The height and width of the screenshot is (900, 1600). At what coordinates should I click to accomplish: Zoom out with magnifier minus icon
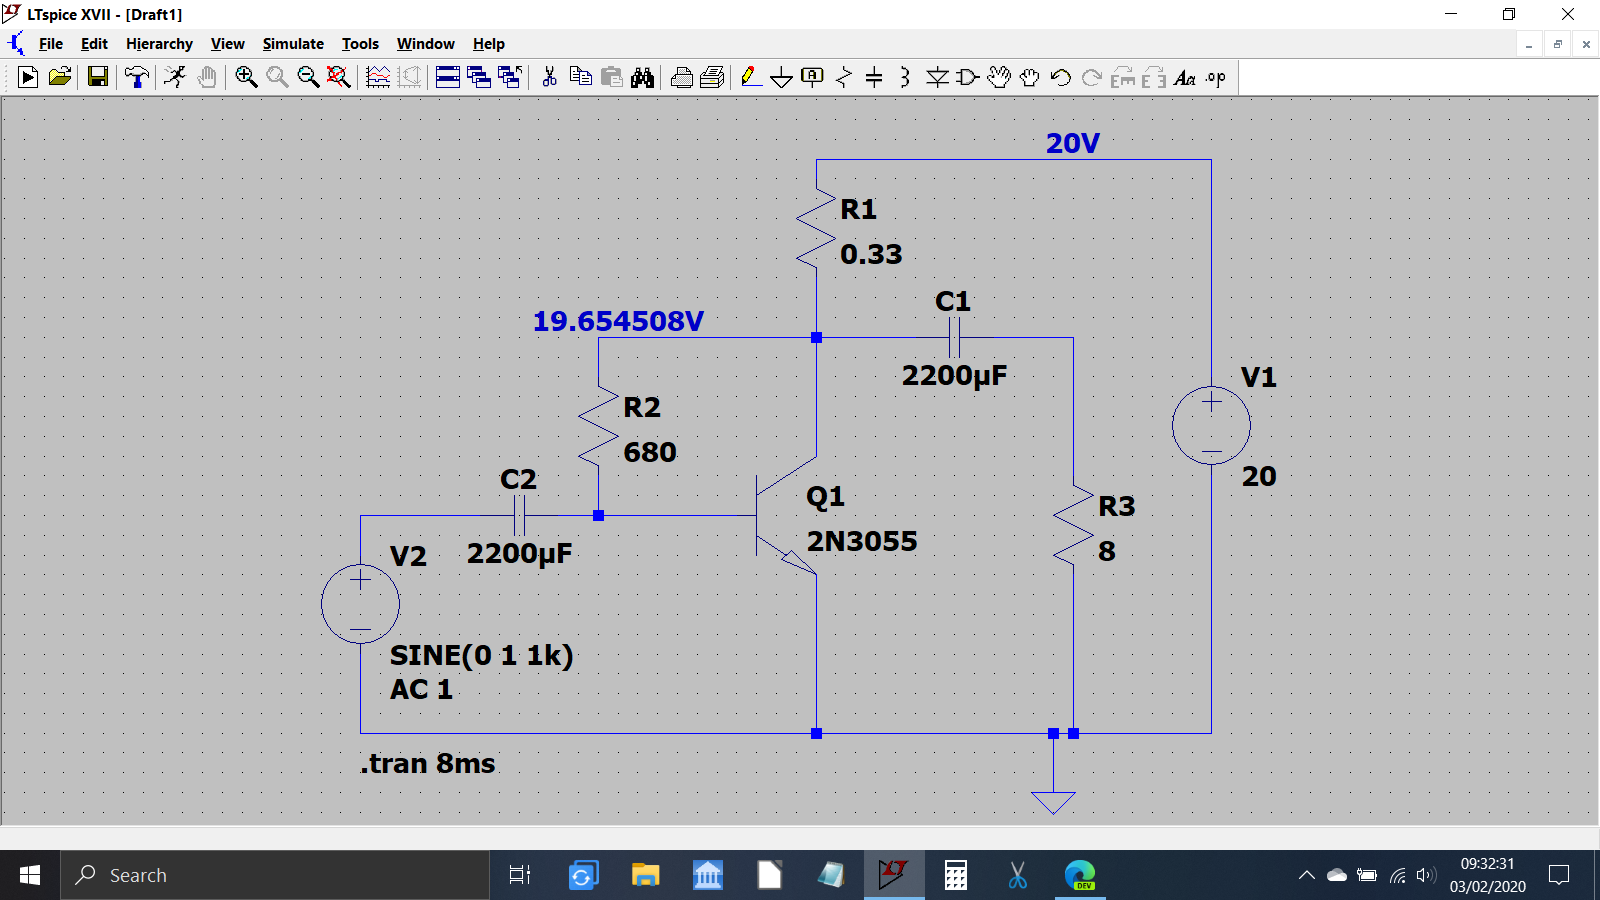coord(308,77)
